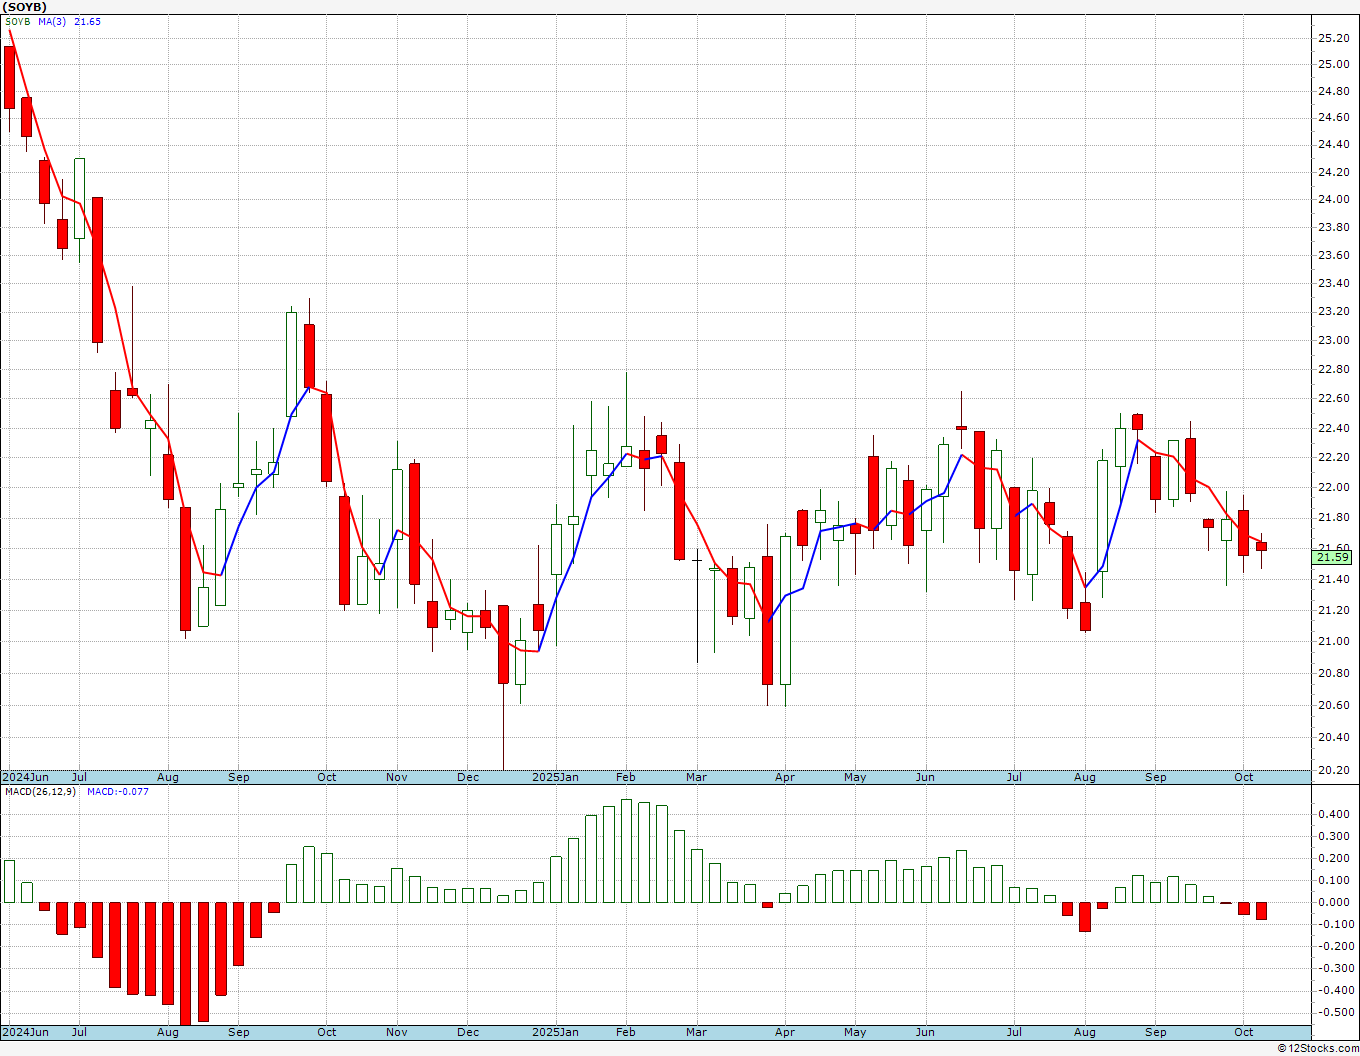Click 2025Jan on the MACD panel time axis
Viewport: 1360px width, 1056px height.
click(555, 1032)
